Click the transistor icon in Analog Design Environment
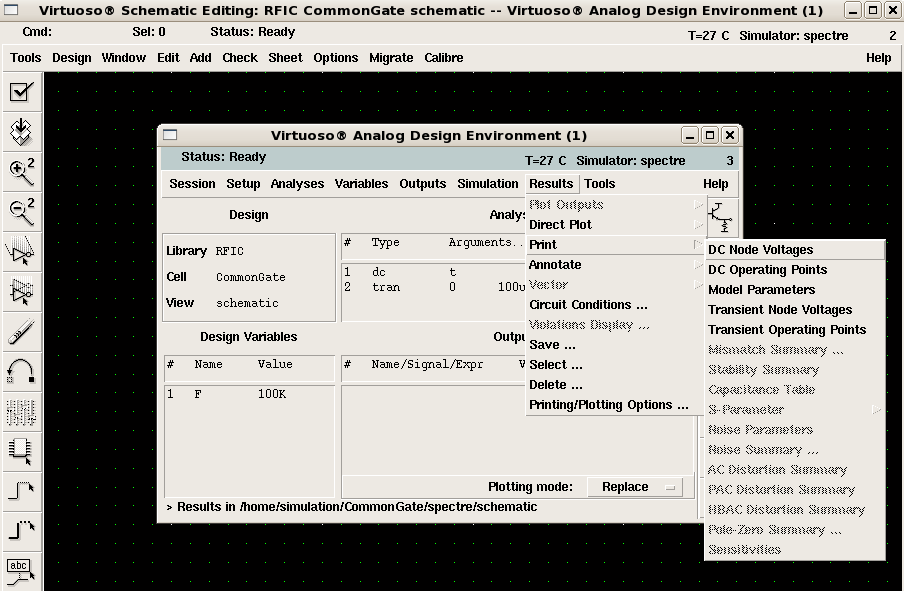 tap(720, 217)
